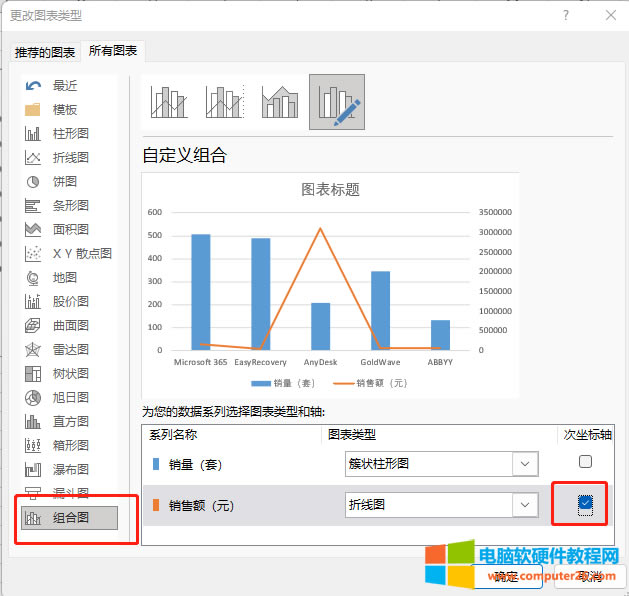629x596 pixels.
Task: Switch to 所有图表 tab
Action: 113,51
